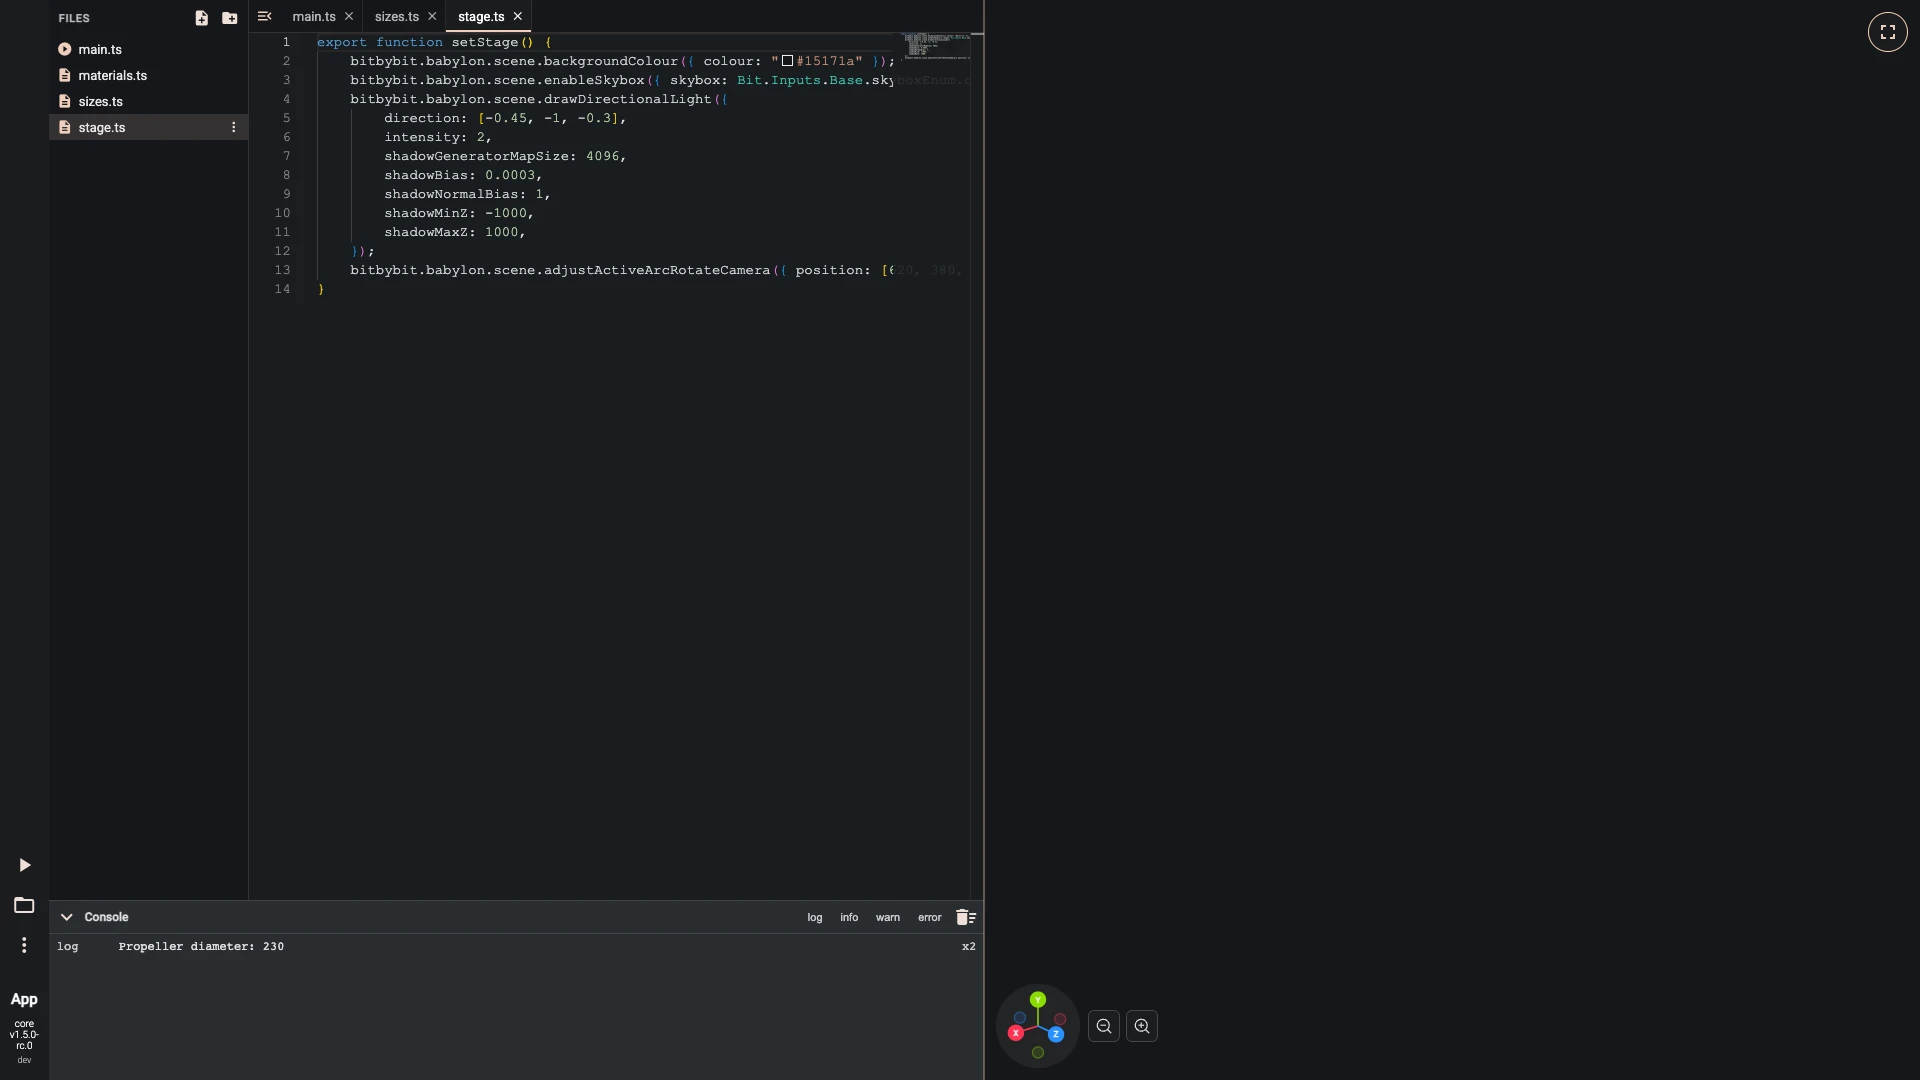The image size is (1920, 1080).
Task: Open materials.ts in the file tree
Action: pyautogui.click(x=148, y=75)
